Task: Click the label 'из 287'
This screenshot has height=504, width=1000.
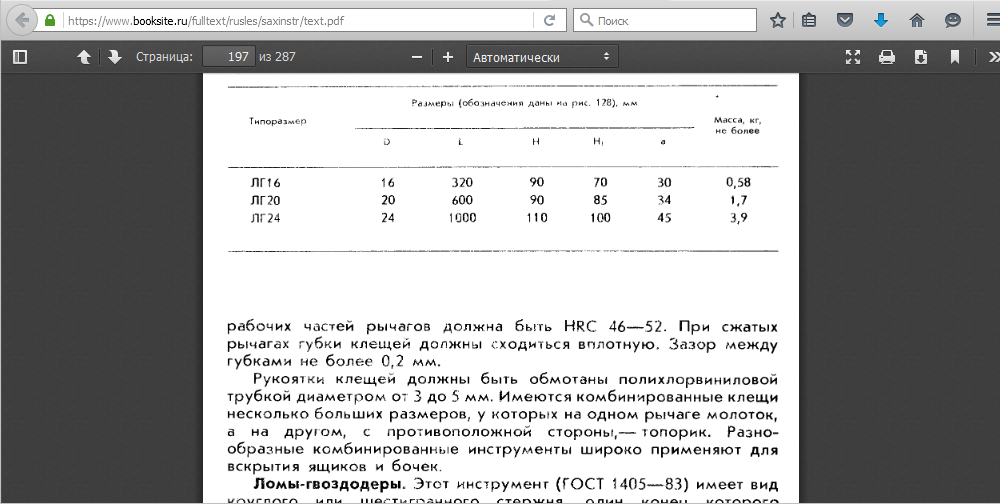Action: point(277,57)
